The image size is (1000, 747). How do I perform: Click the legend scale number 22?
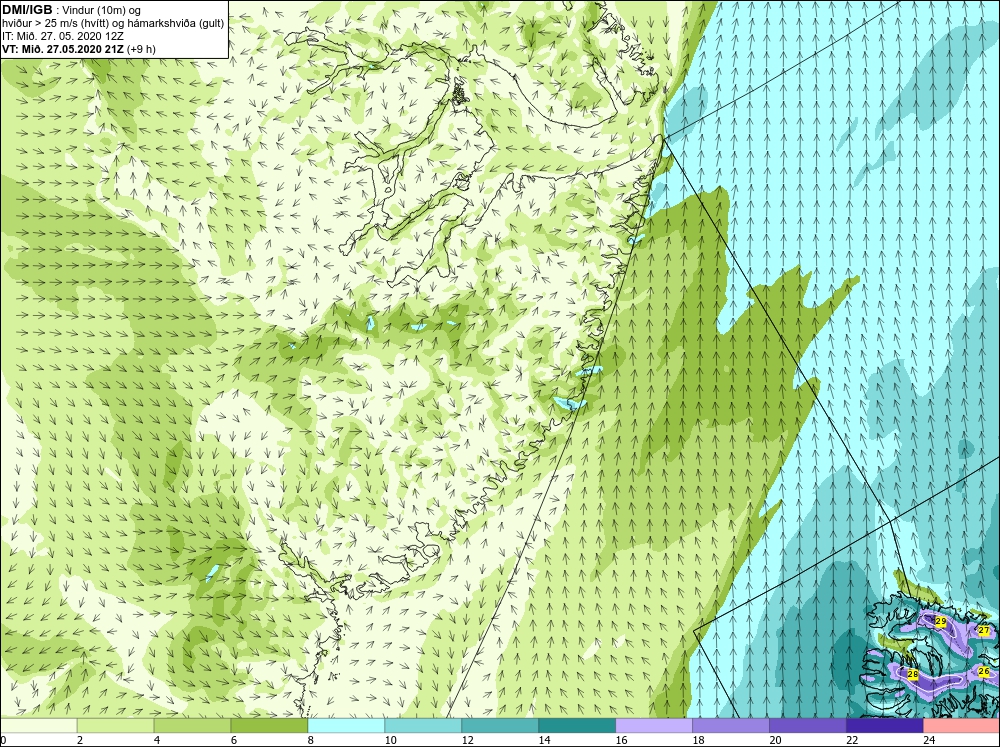click(852, 740)
